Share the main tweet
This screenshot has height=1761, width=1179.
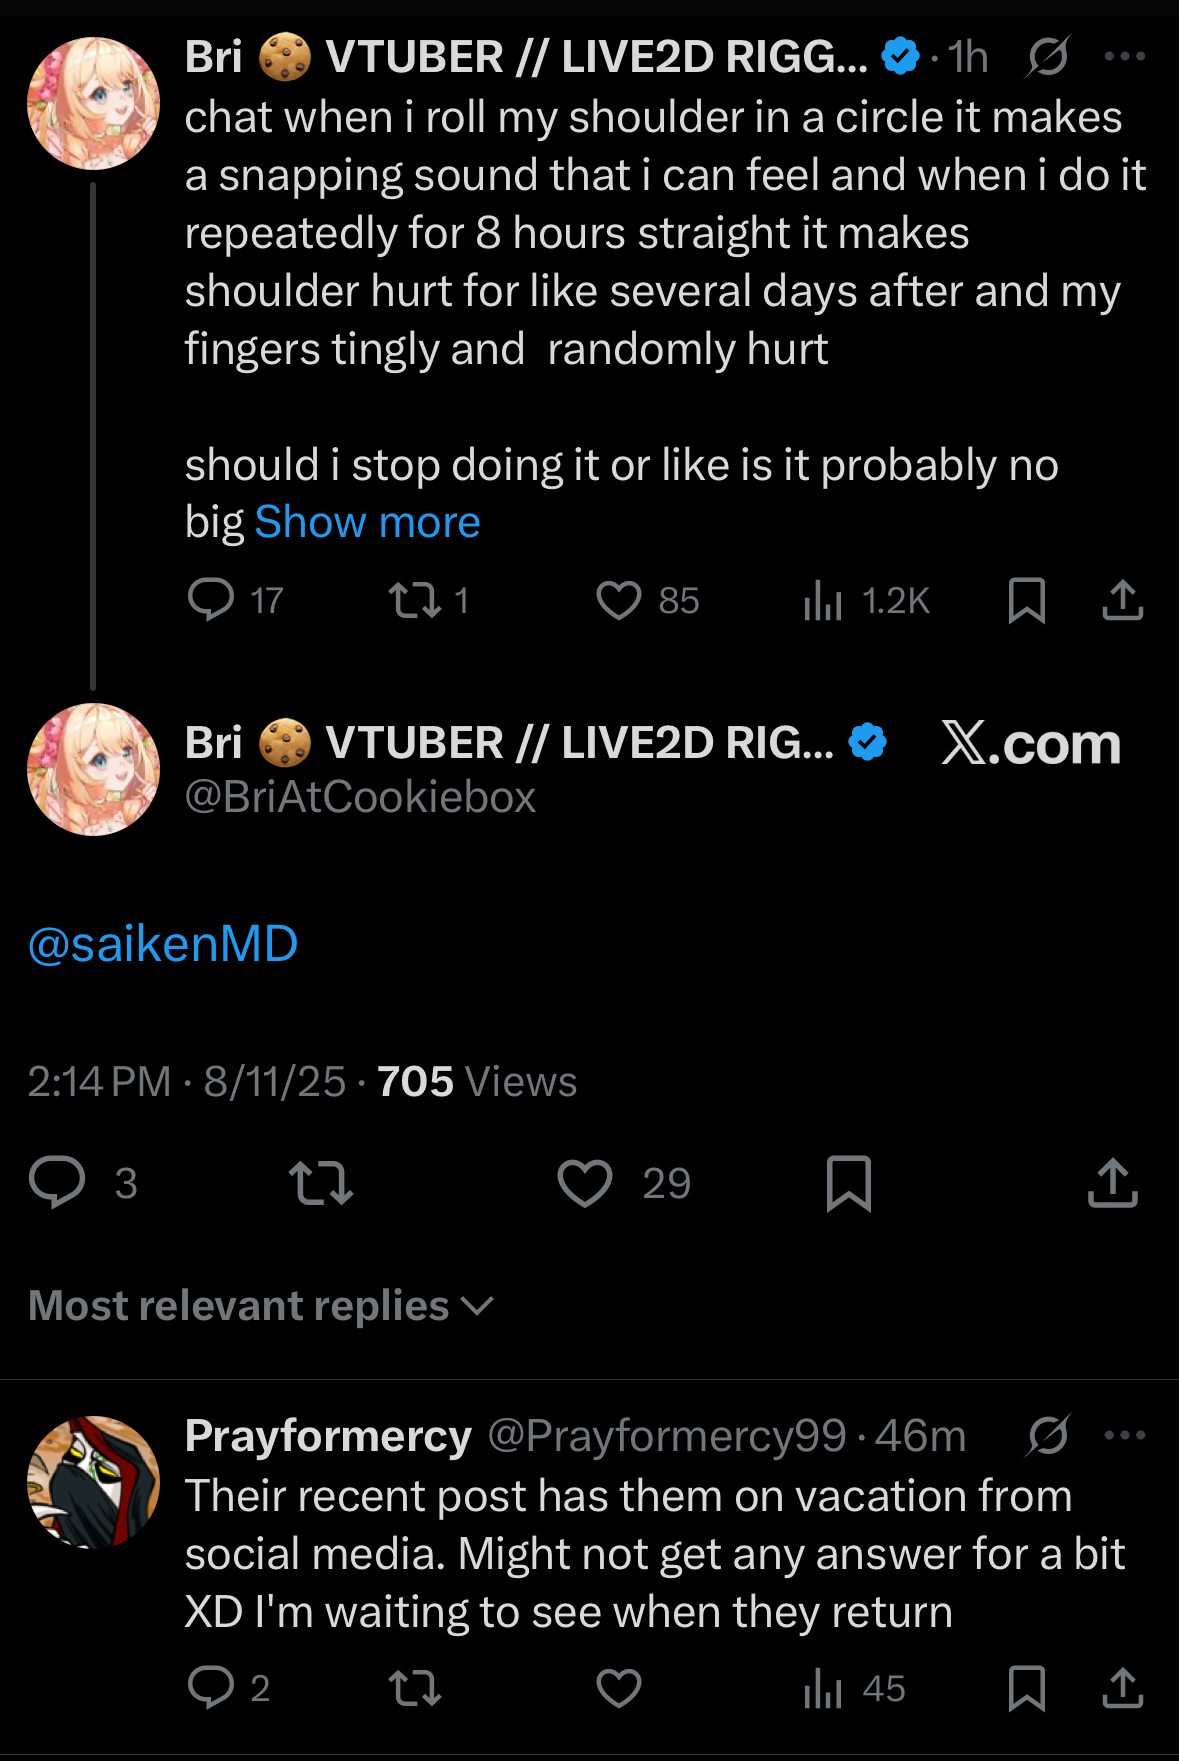pos(1112,1184)
